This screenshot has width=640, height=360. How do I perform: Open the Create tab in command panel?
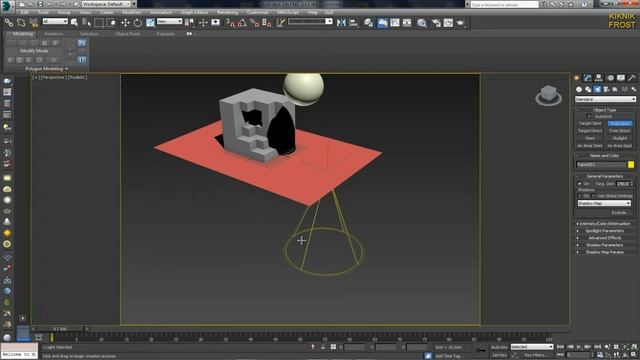577,78
